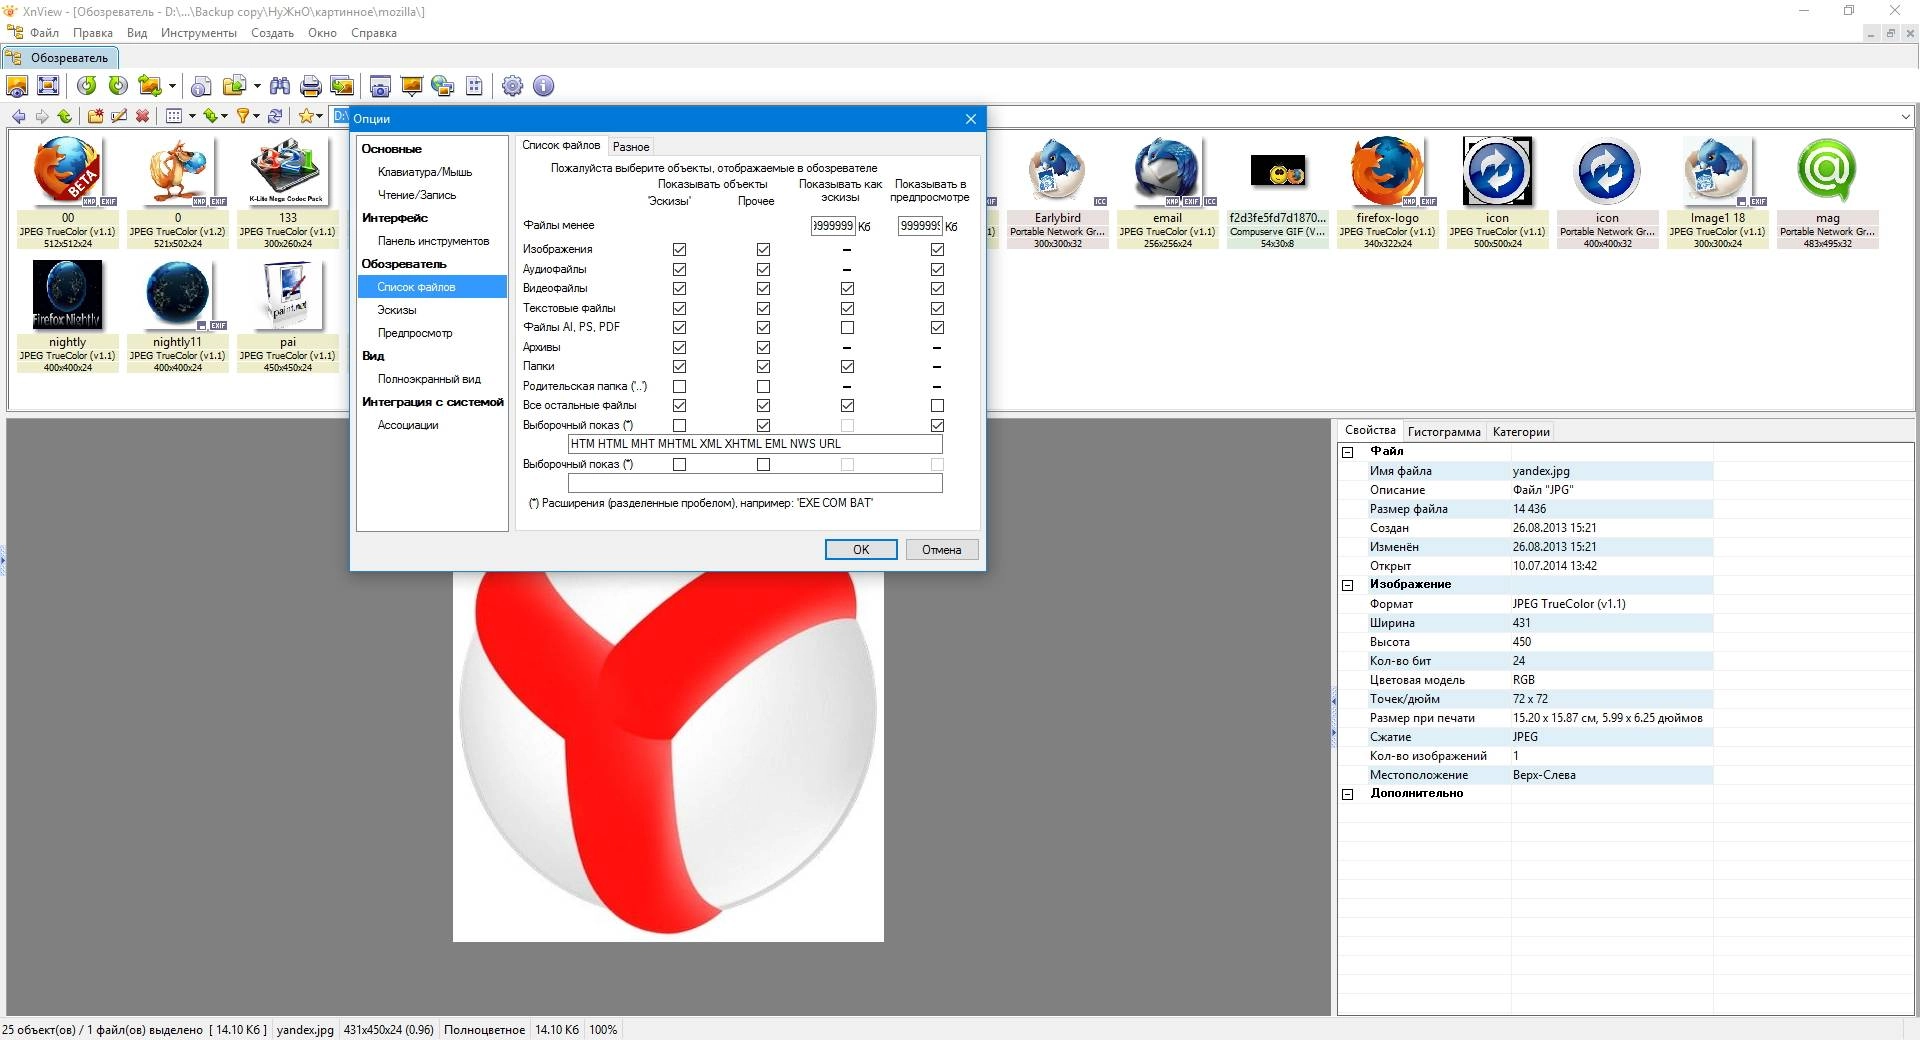Select Панель инструментов in options tree
Image resolution: width=1920 pixels, height=1040 pixels.
click(x=433, y=241)
